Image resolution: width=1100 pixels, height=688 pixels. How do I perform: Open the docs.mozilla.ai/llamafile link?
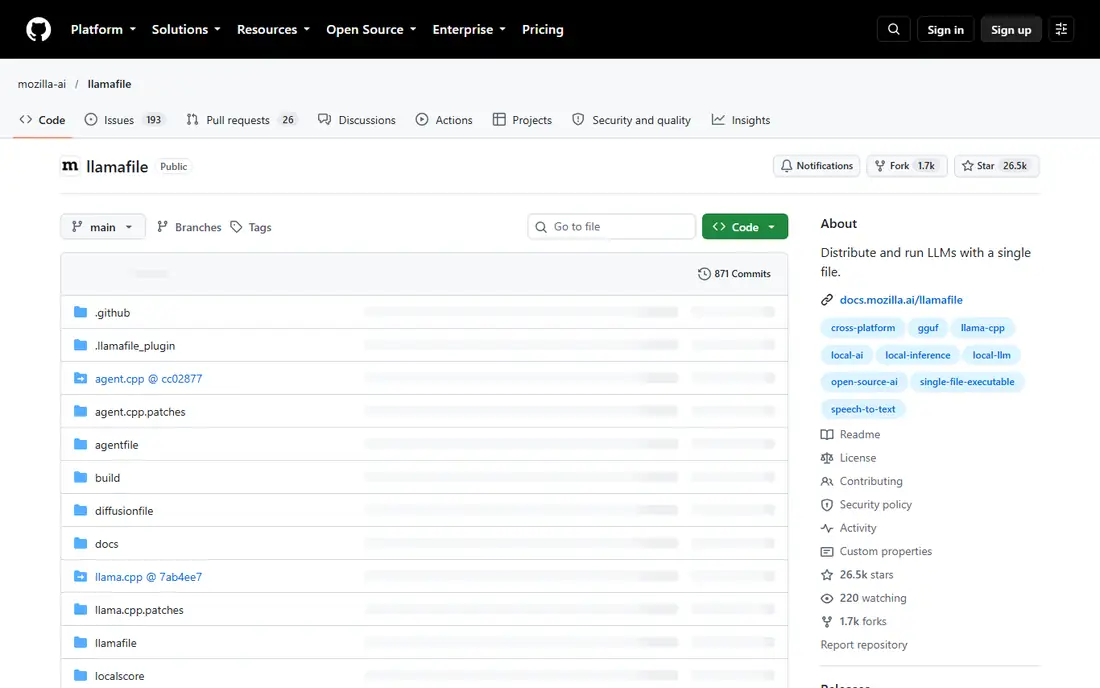(x=901, y=299)
